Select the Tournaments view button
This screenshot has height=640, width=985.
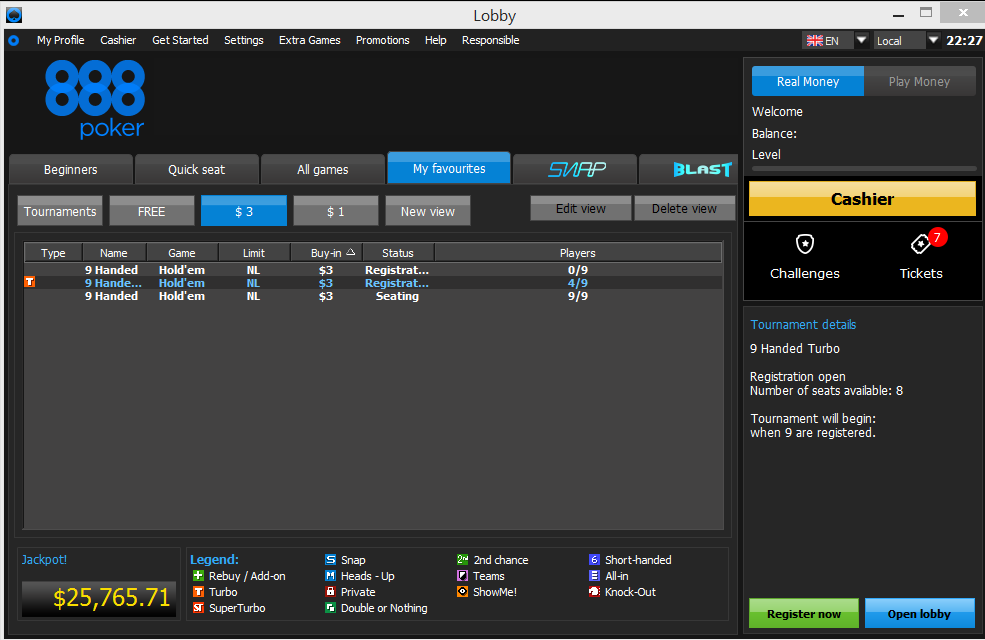(x=60, y=211)
